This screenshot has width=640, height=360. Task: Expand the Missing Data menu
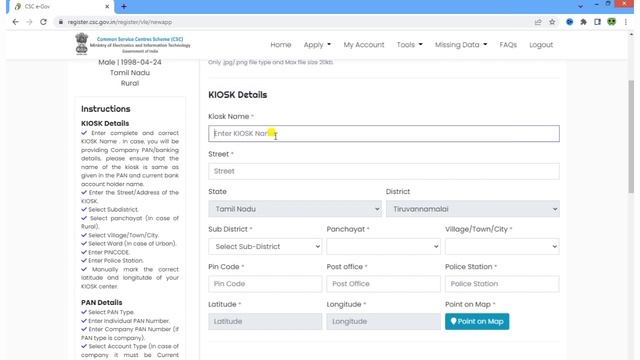tap(461, 45)
